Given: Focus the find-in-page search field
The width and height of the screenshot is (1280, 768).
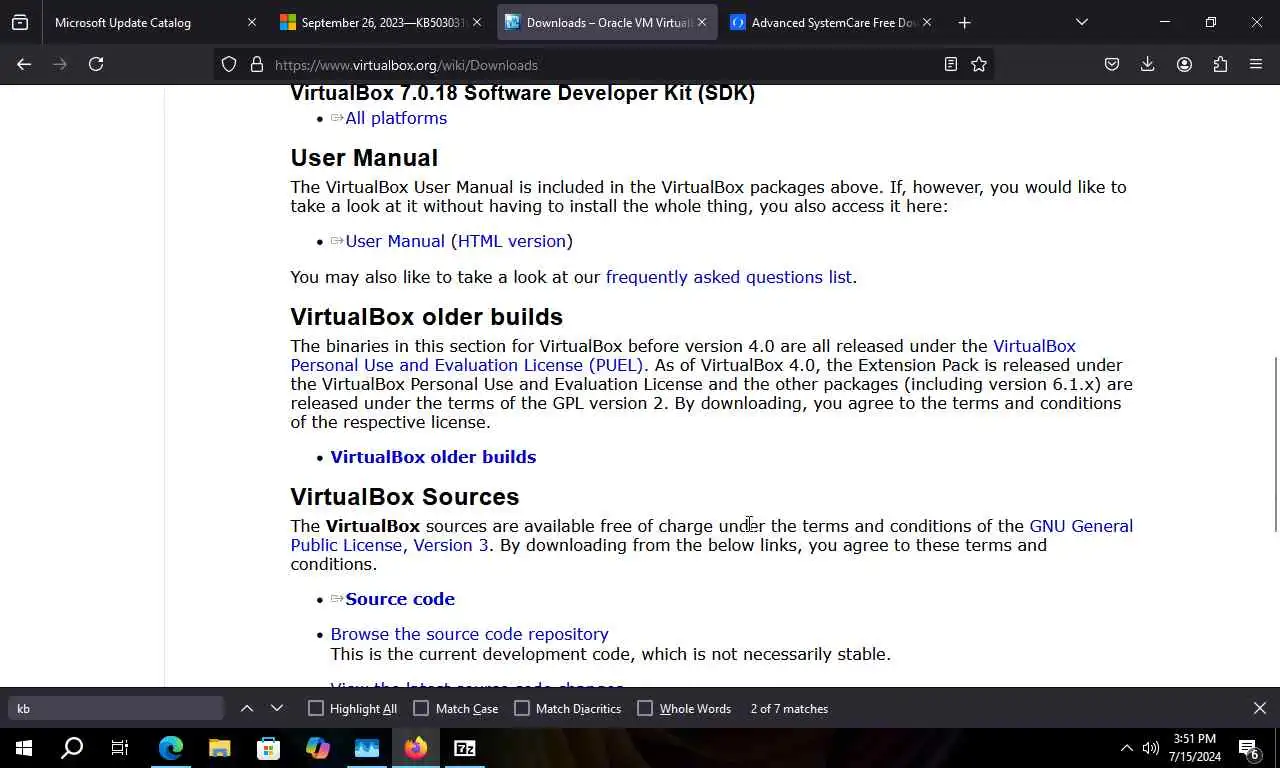Looking at the screenshot, I should click(116, 708).
